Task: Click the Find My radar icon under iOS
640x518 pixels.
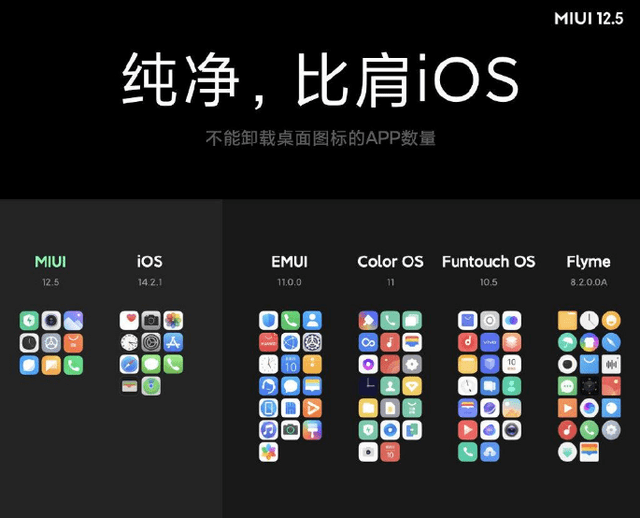Action: (x=151, y=386)
